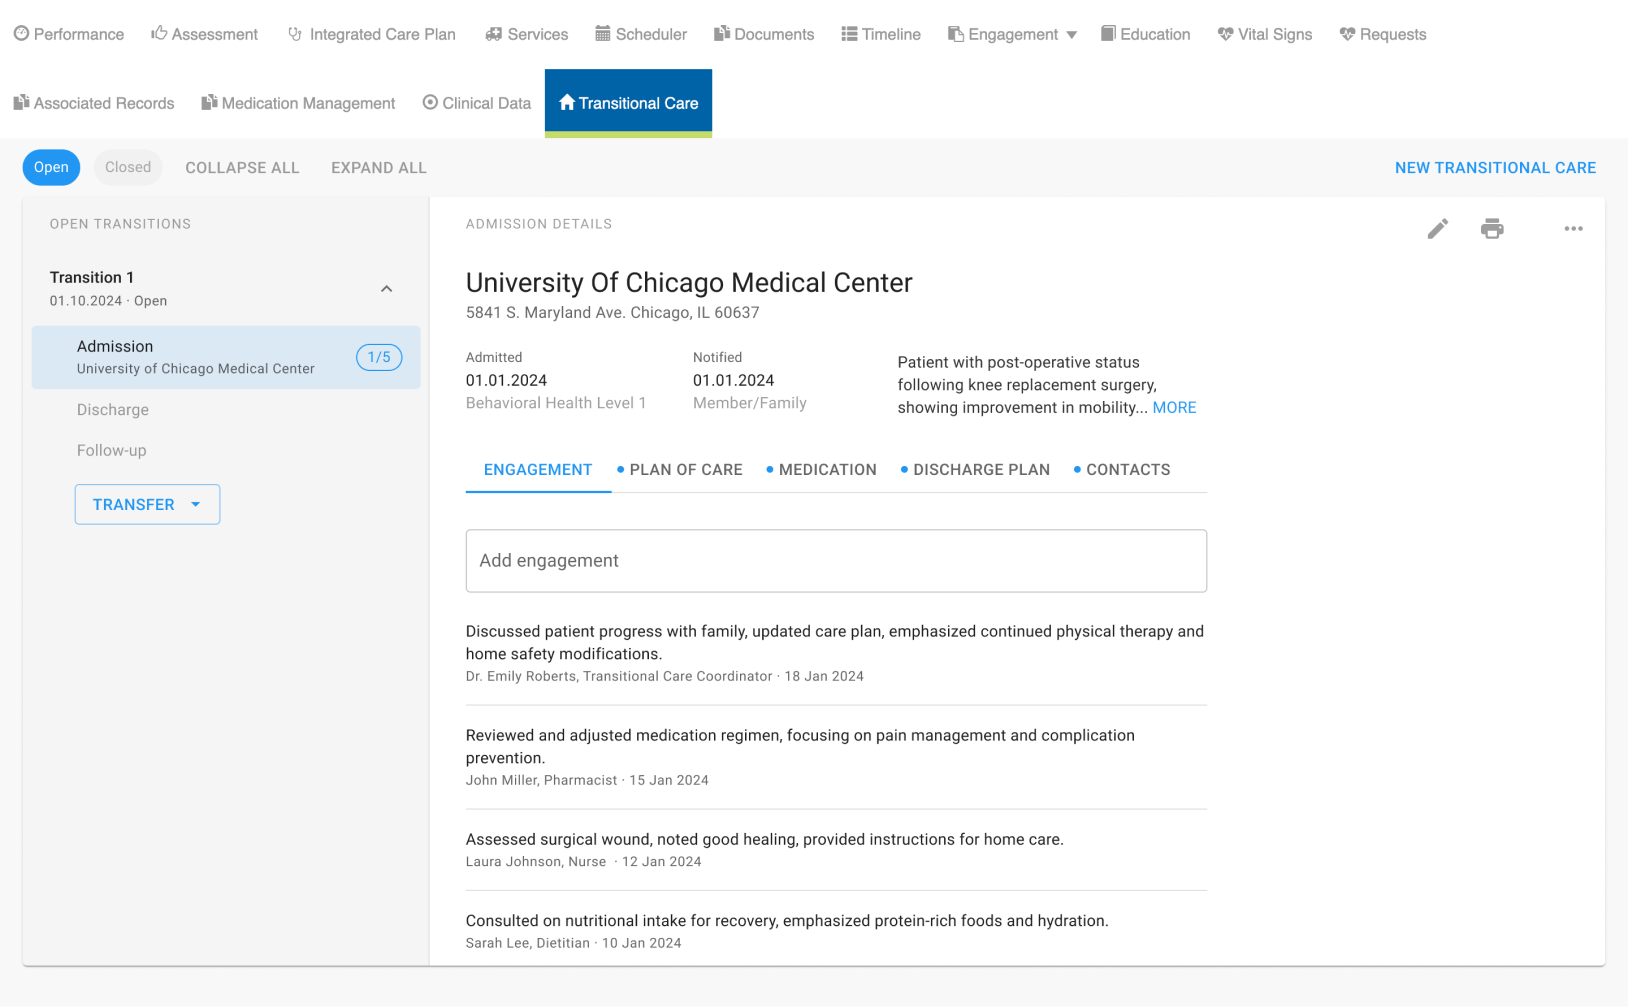The image size is (1628, 1007).
Task: Click the Member/Family notified text
Action: click(750, 403)
